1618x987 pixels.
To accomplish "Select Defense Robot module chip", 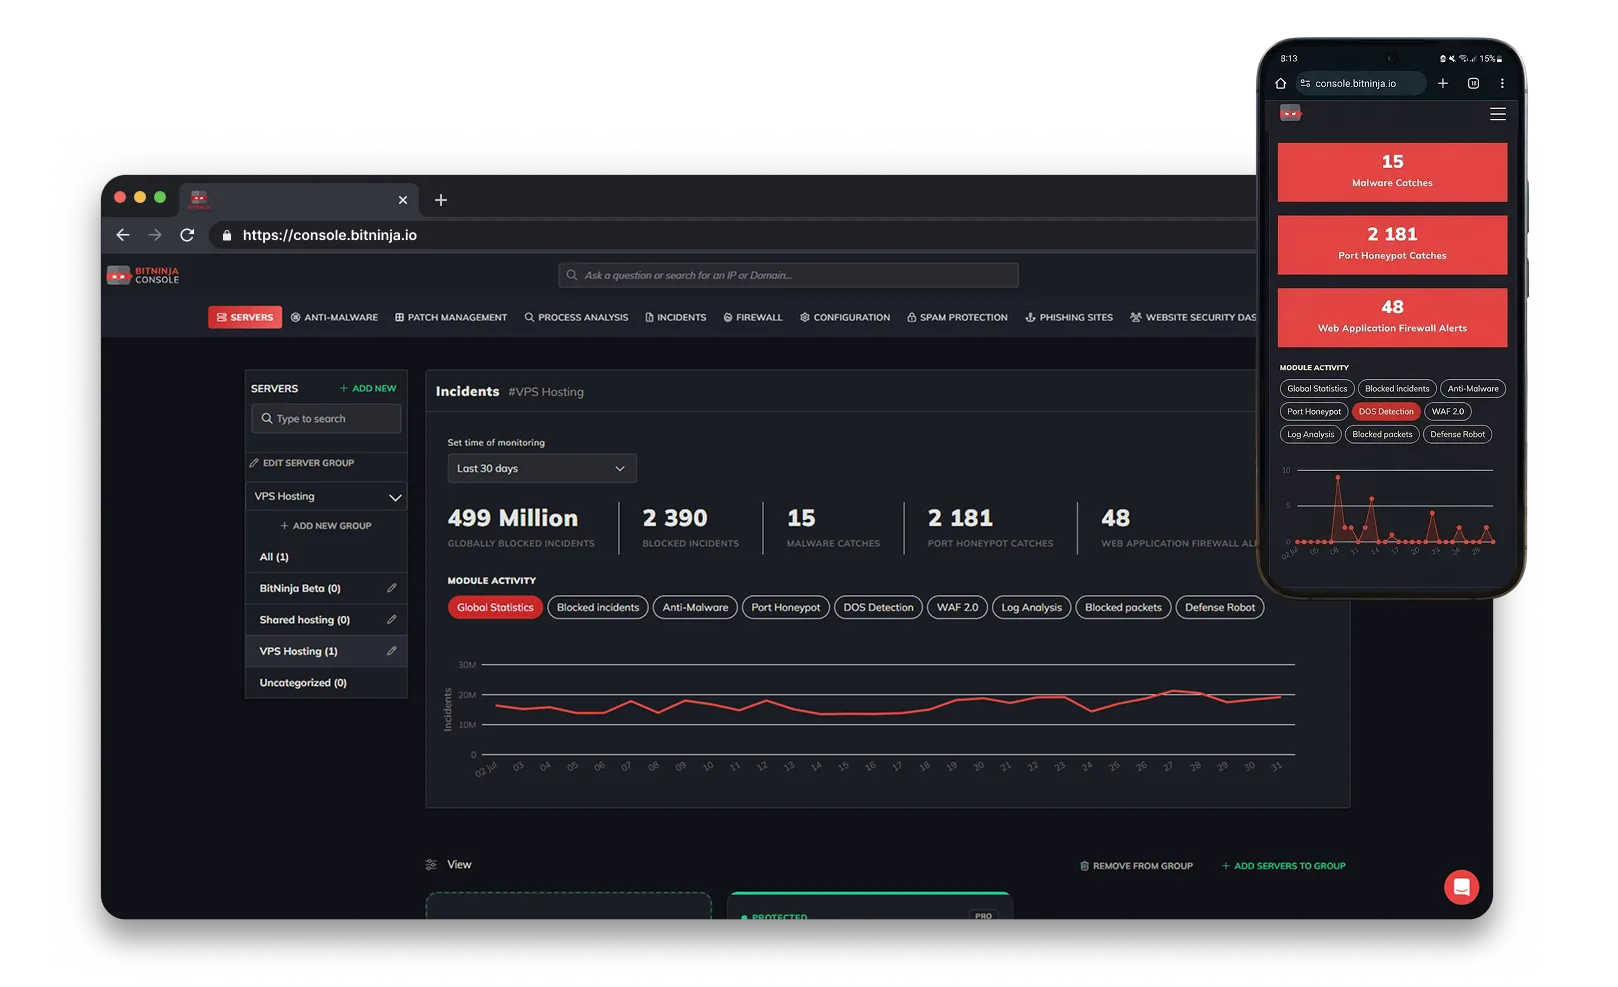I will pos(1220,607).
